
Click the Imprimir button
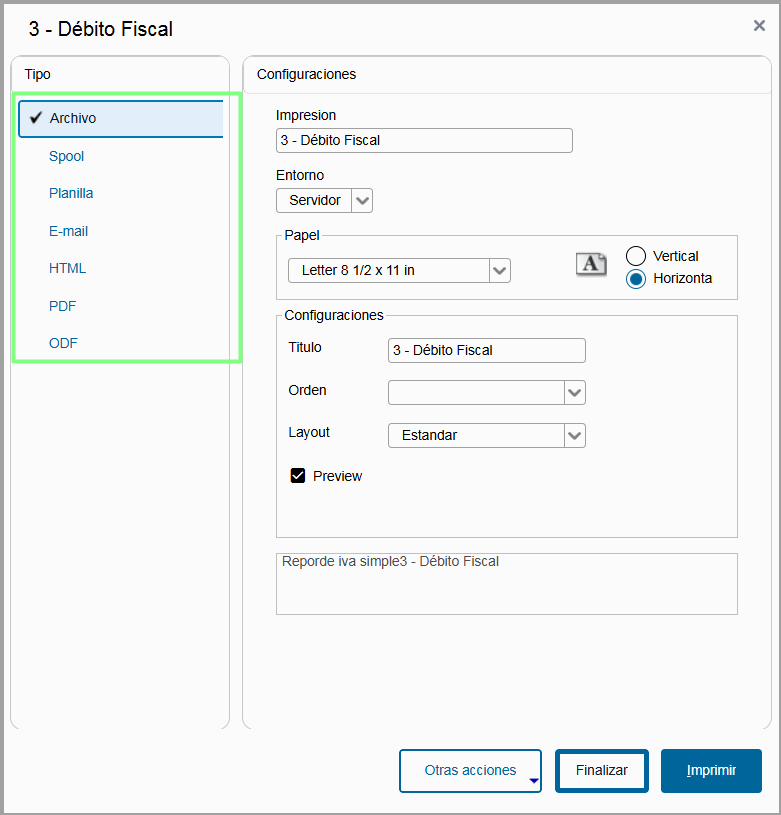tap(711, 771)
